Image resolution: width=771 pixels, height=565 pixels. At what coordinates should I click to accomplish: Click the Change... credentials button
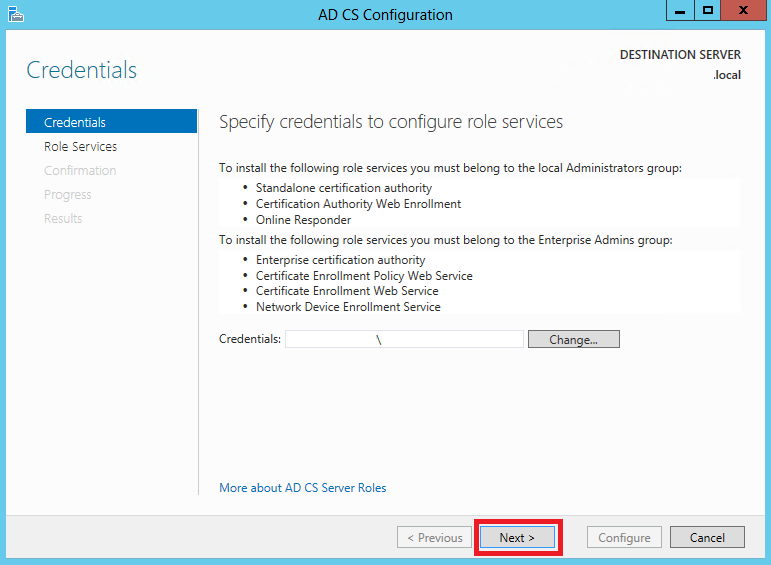573,339
